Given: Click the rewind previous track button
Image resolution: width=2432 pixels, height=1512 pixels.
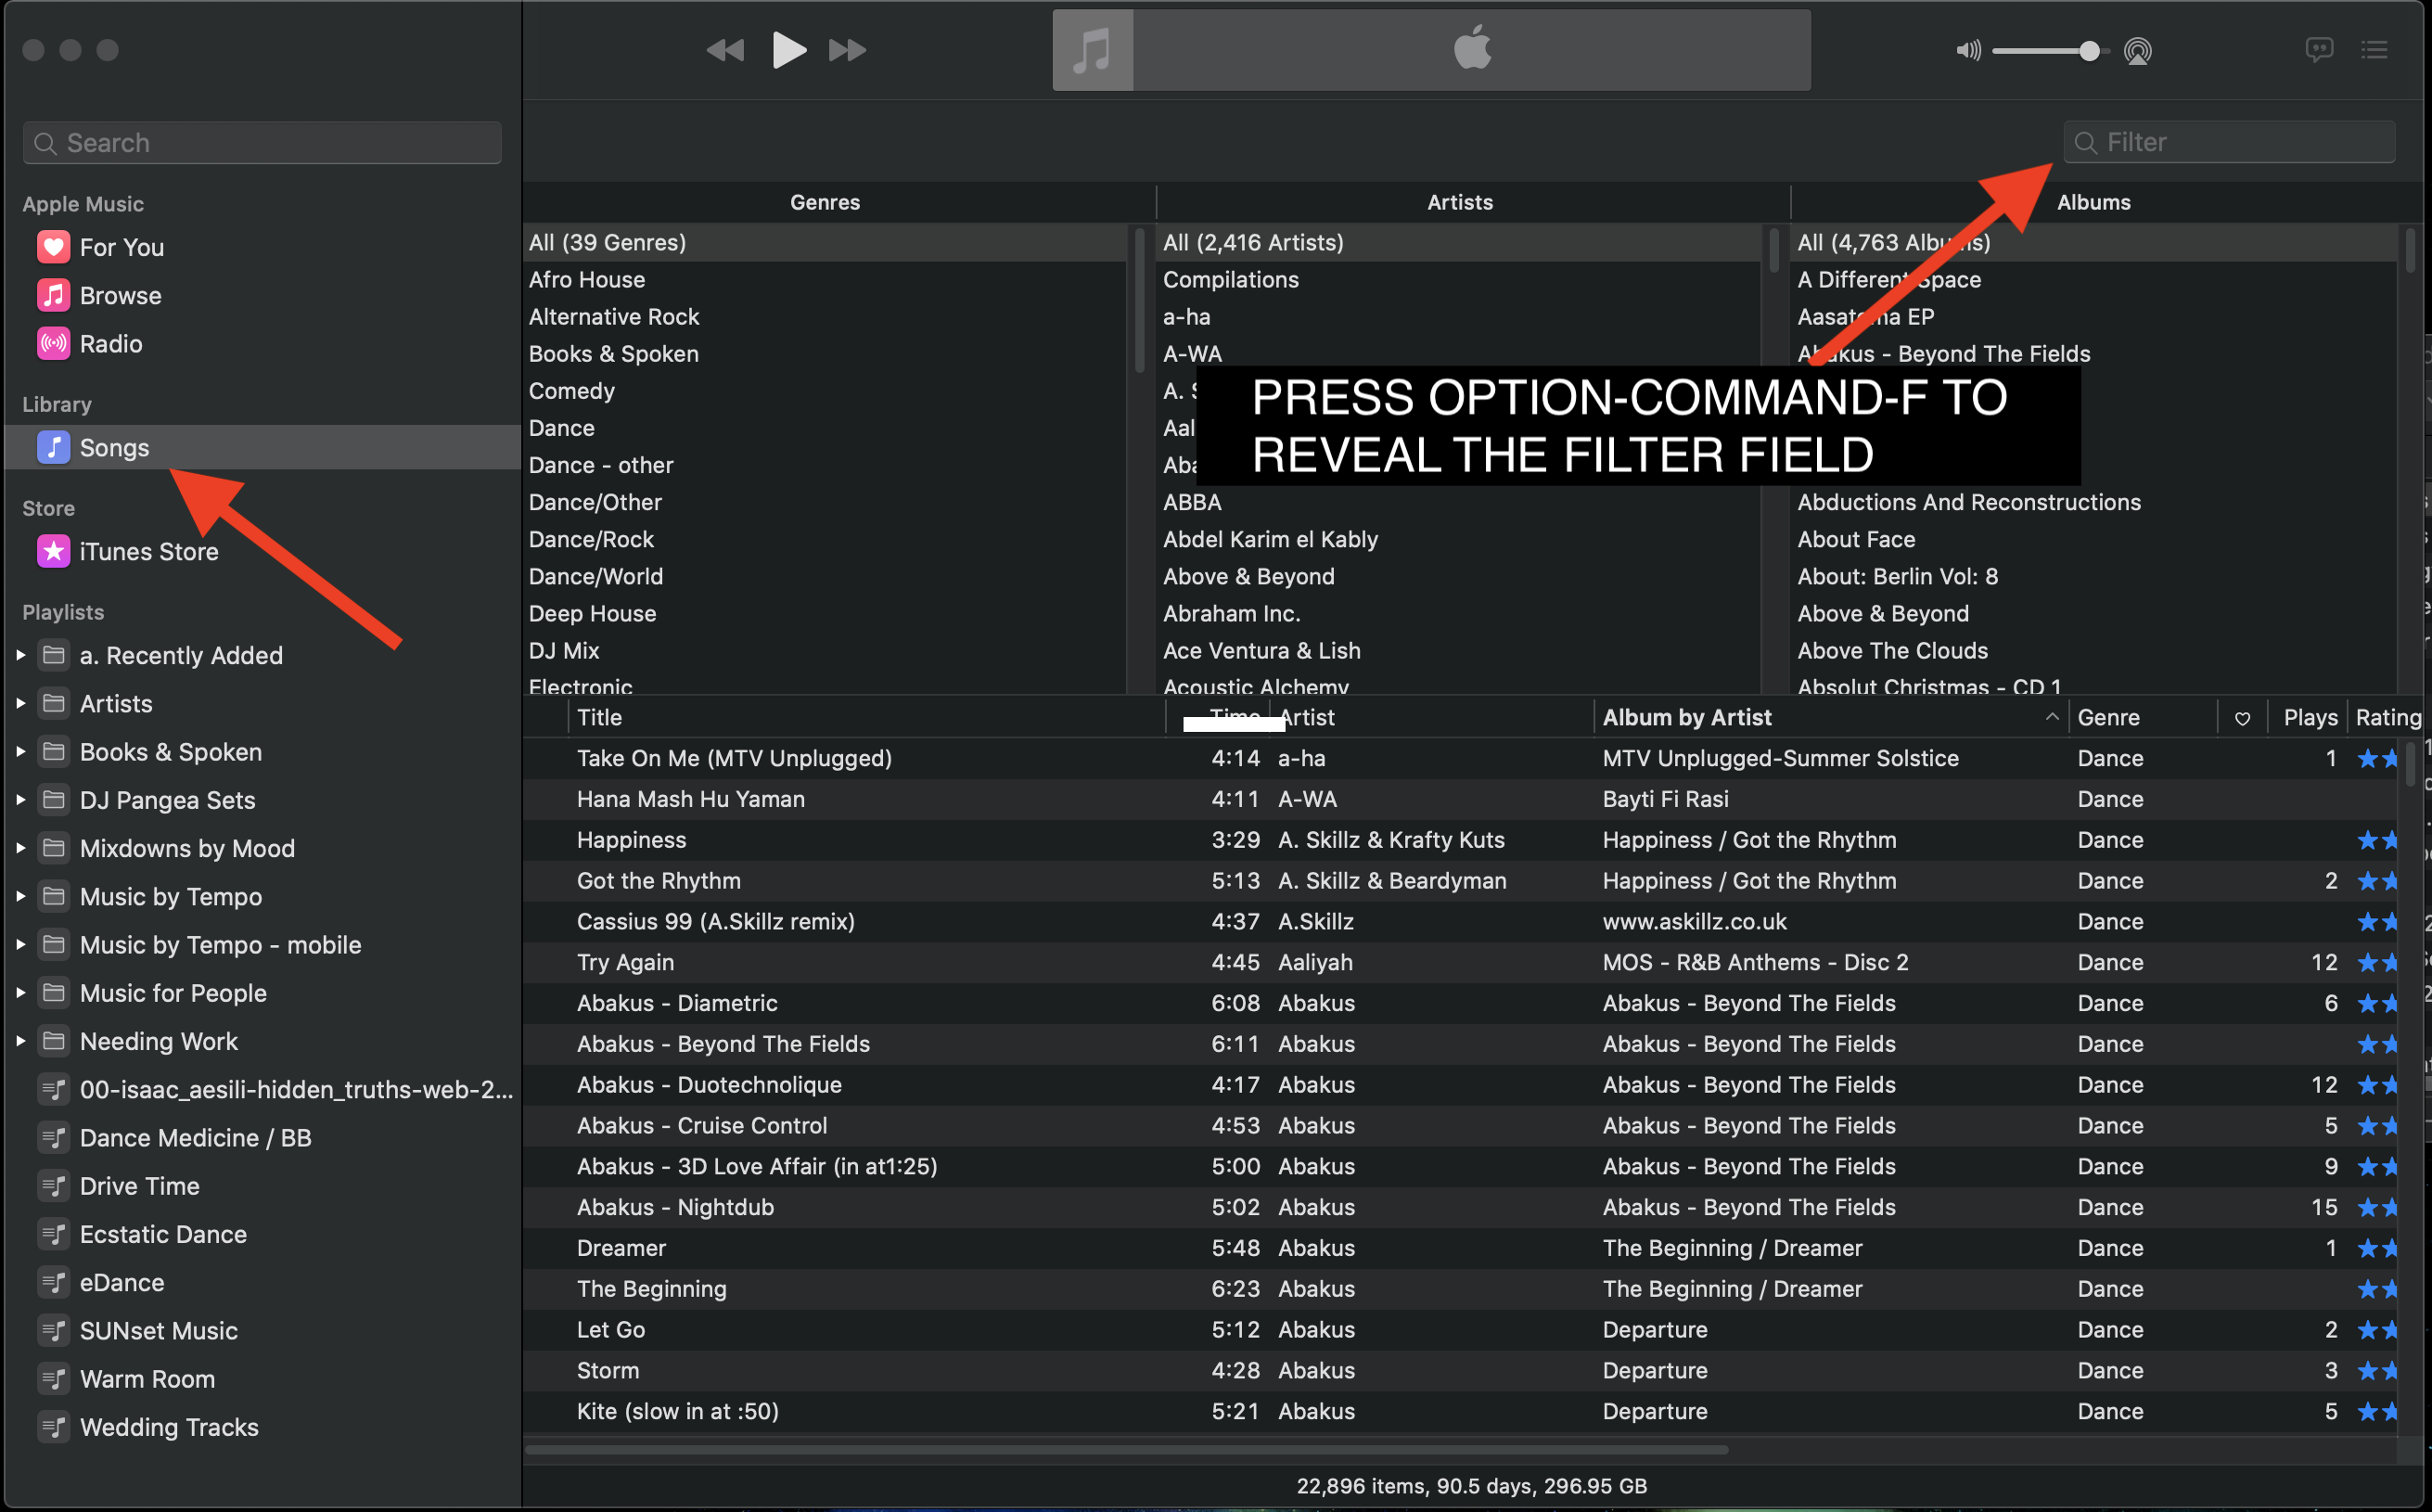Looking at the screenshot, I should click(725, 50).
